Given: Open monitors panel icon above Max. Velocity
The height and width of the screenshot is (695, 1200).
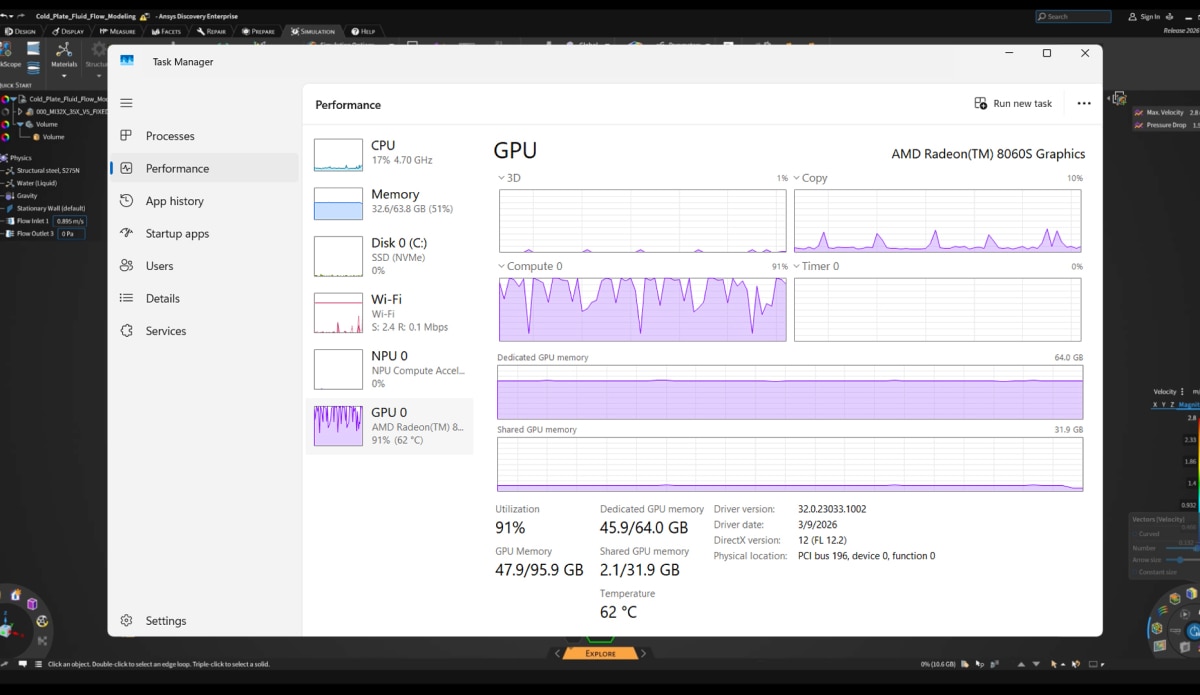Looking at the screenshot, I should pos(1119,98).
